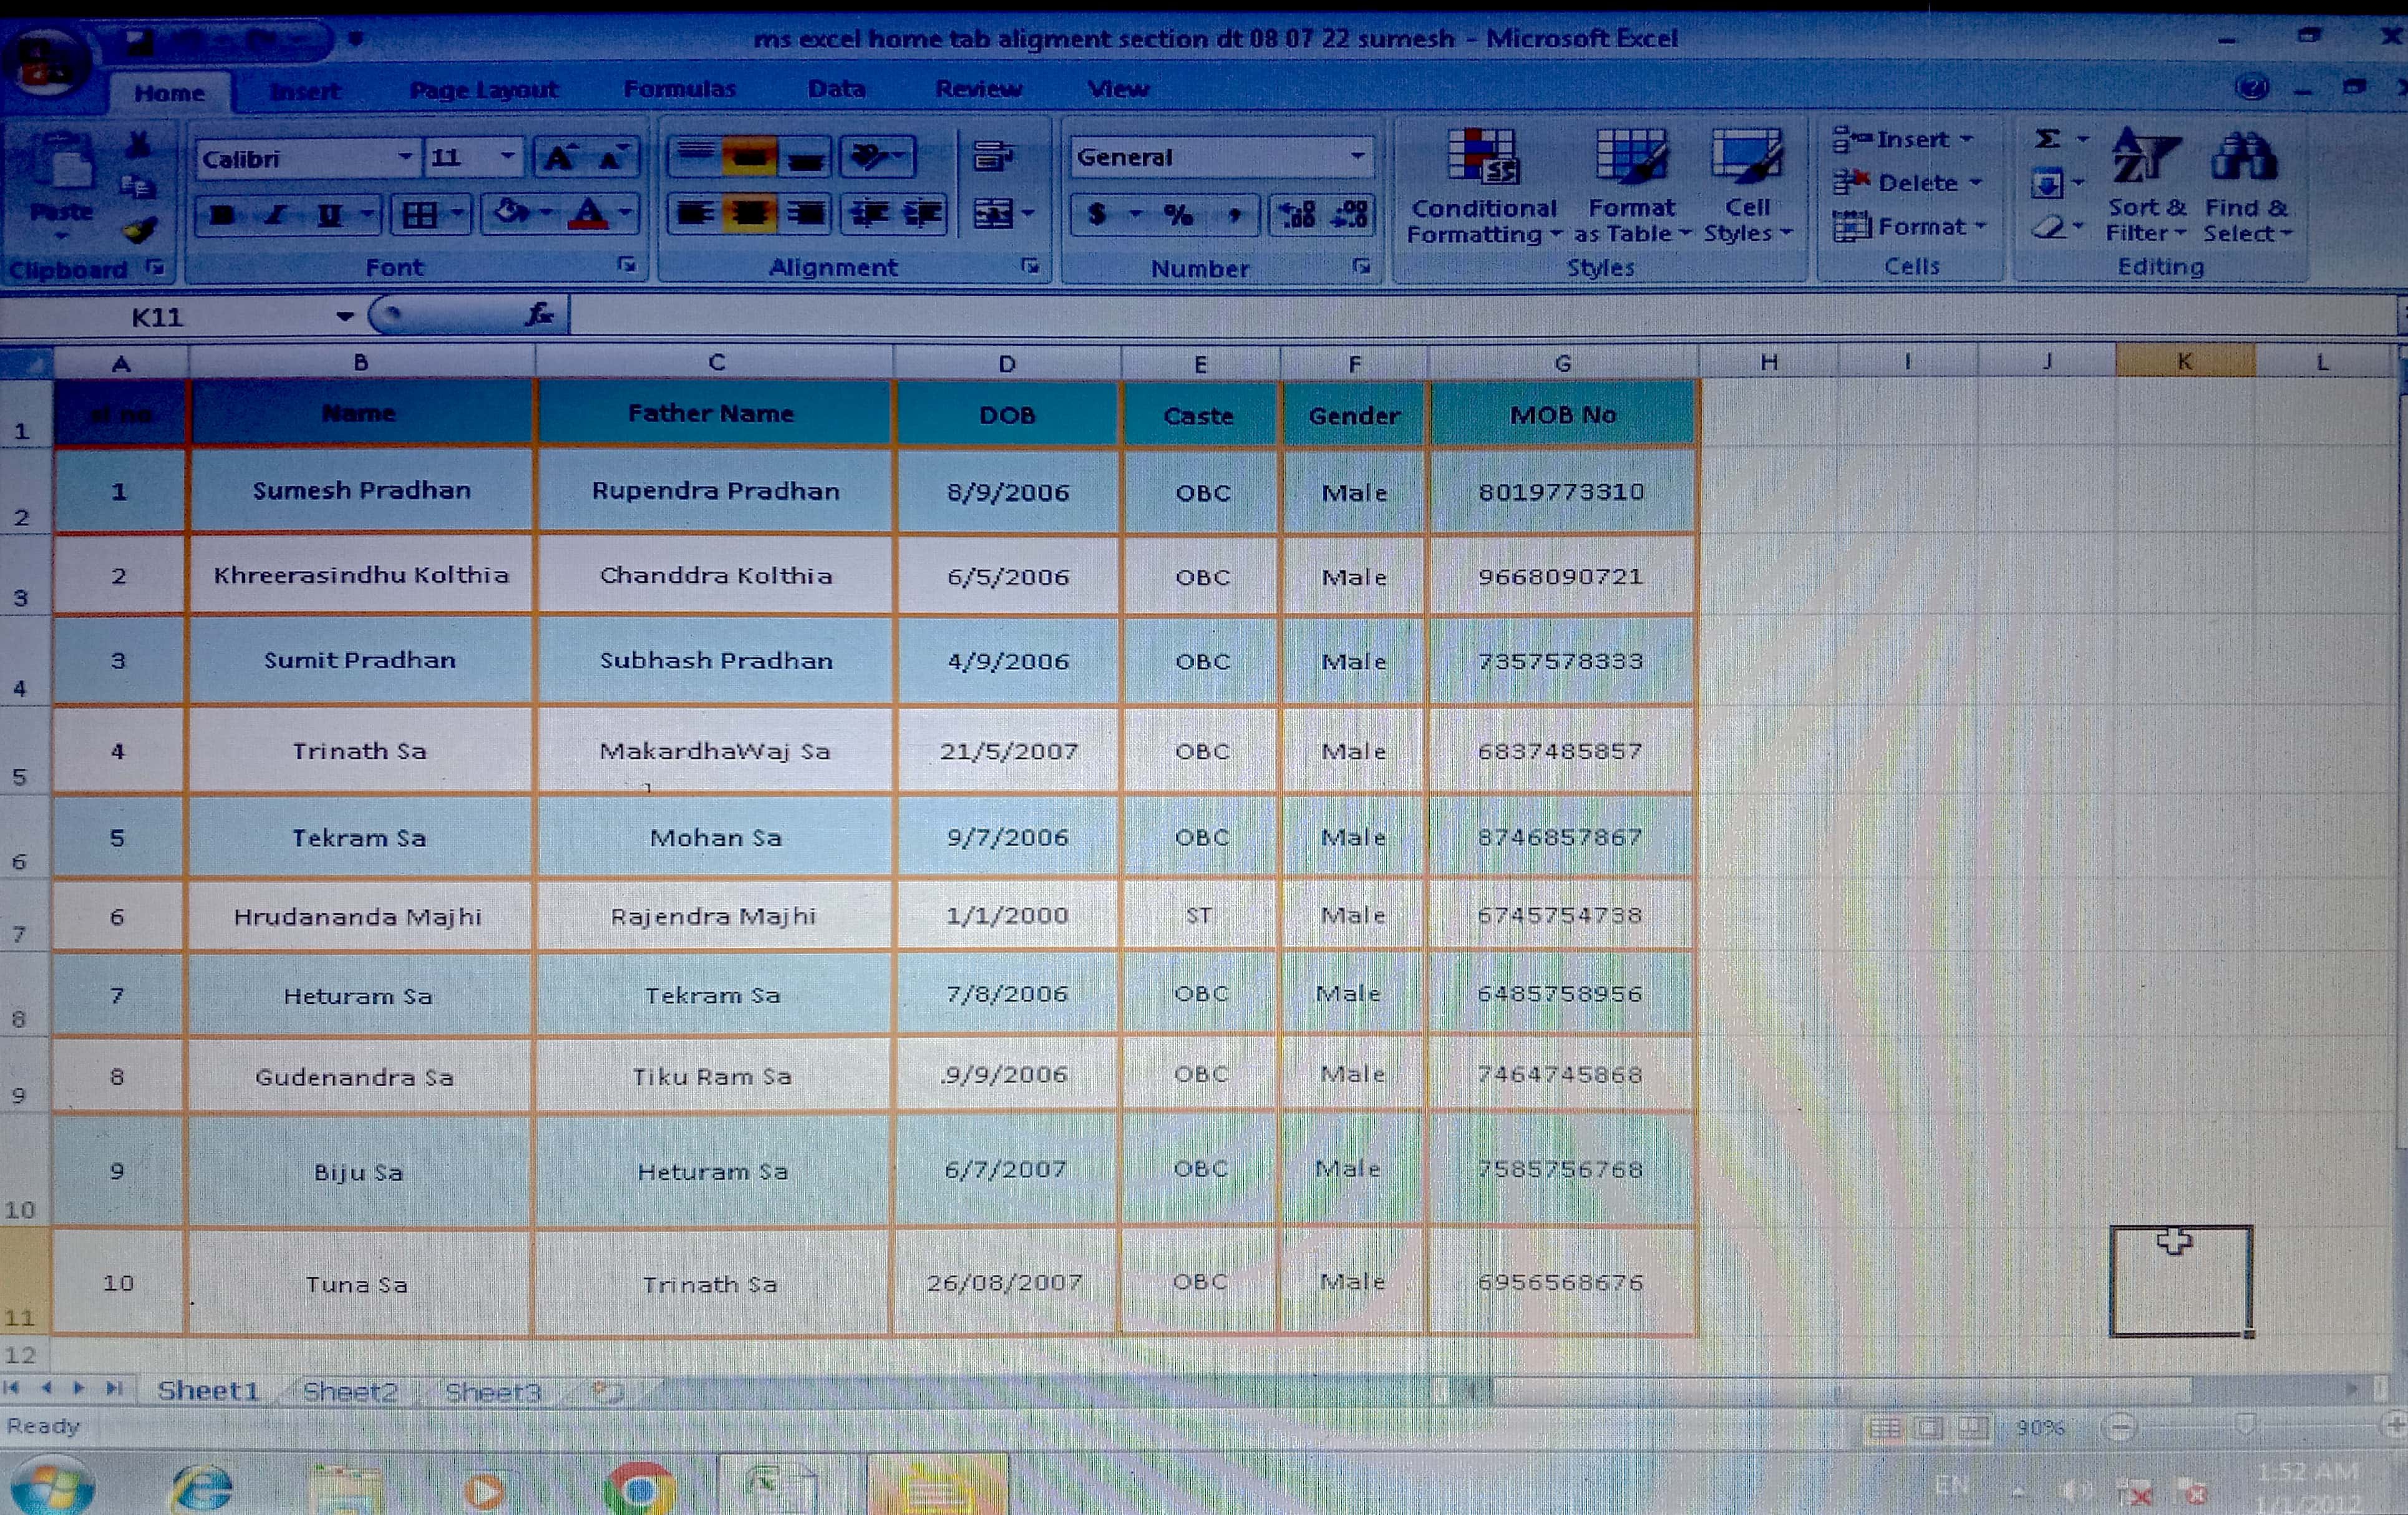Switch to the Page Layout tab

pyautogui.click(x=483, y=90)
